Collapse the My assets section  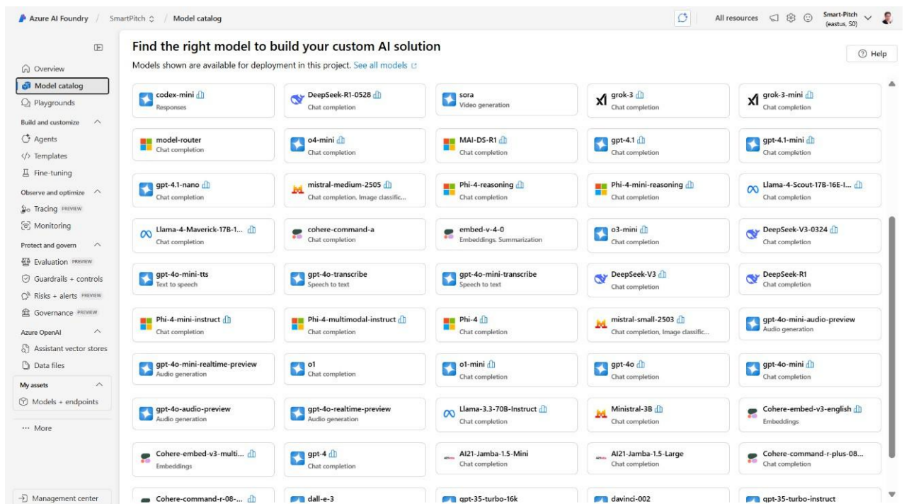[98, 384]
